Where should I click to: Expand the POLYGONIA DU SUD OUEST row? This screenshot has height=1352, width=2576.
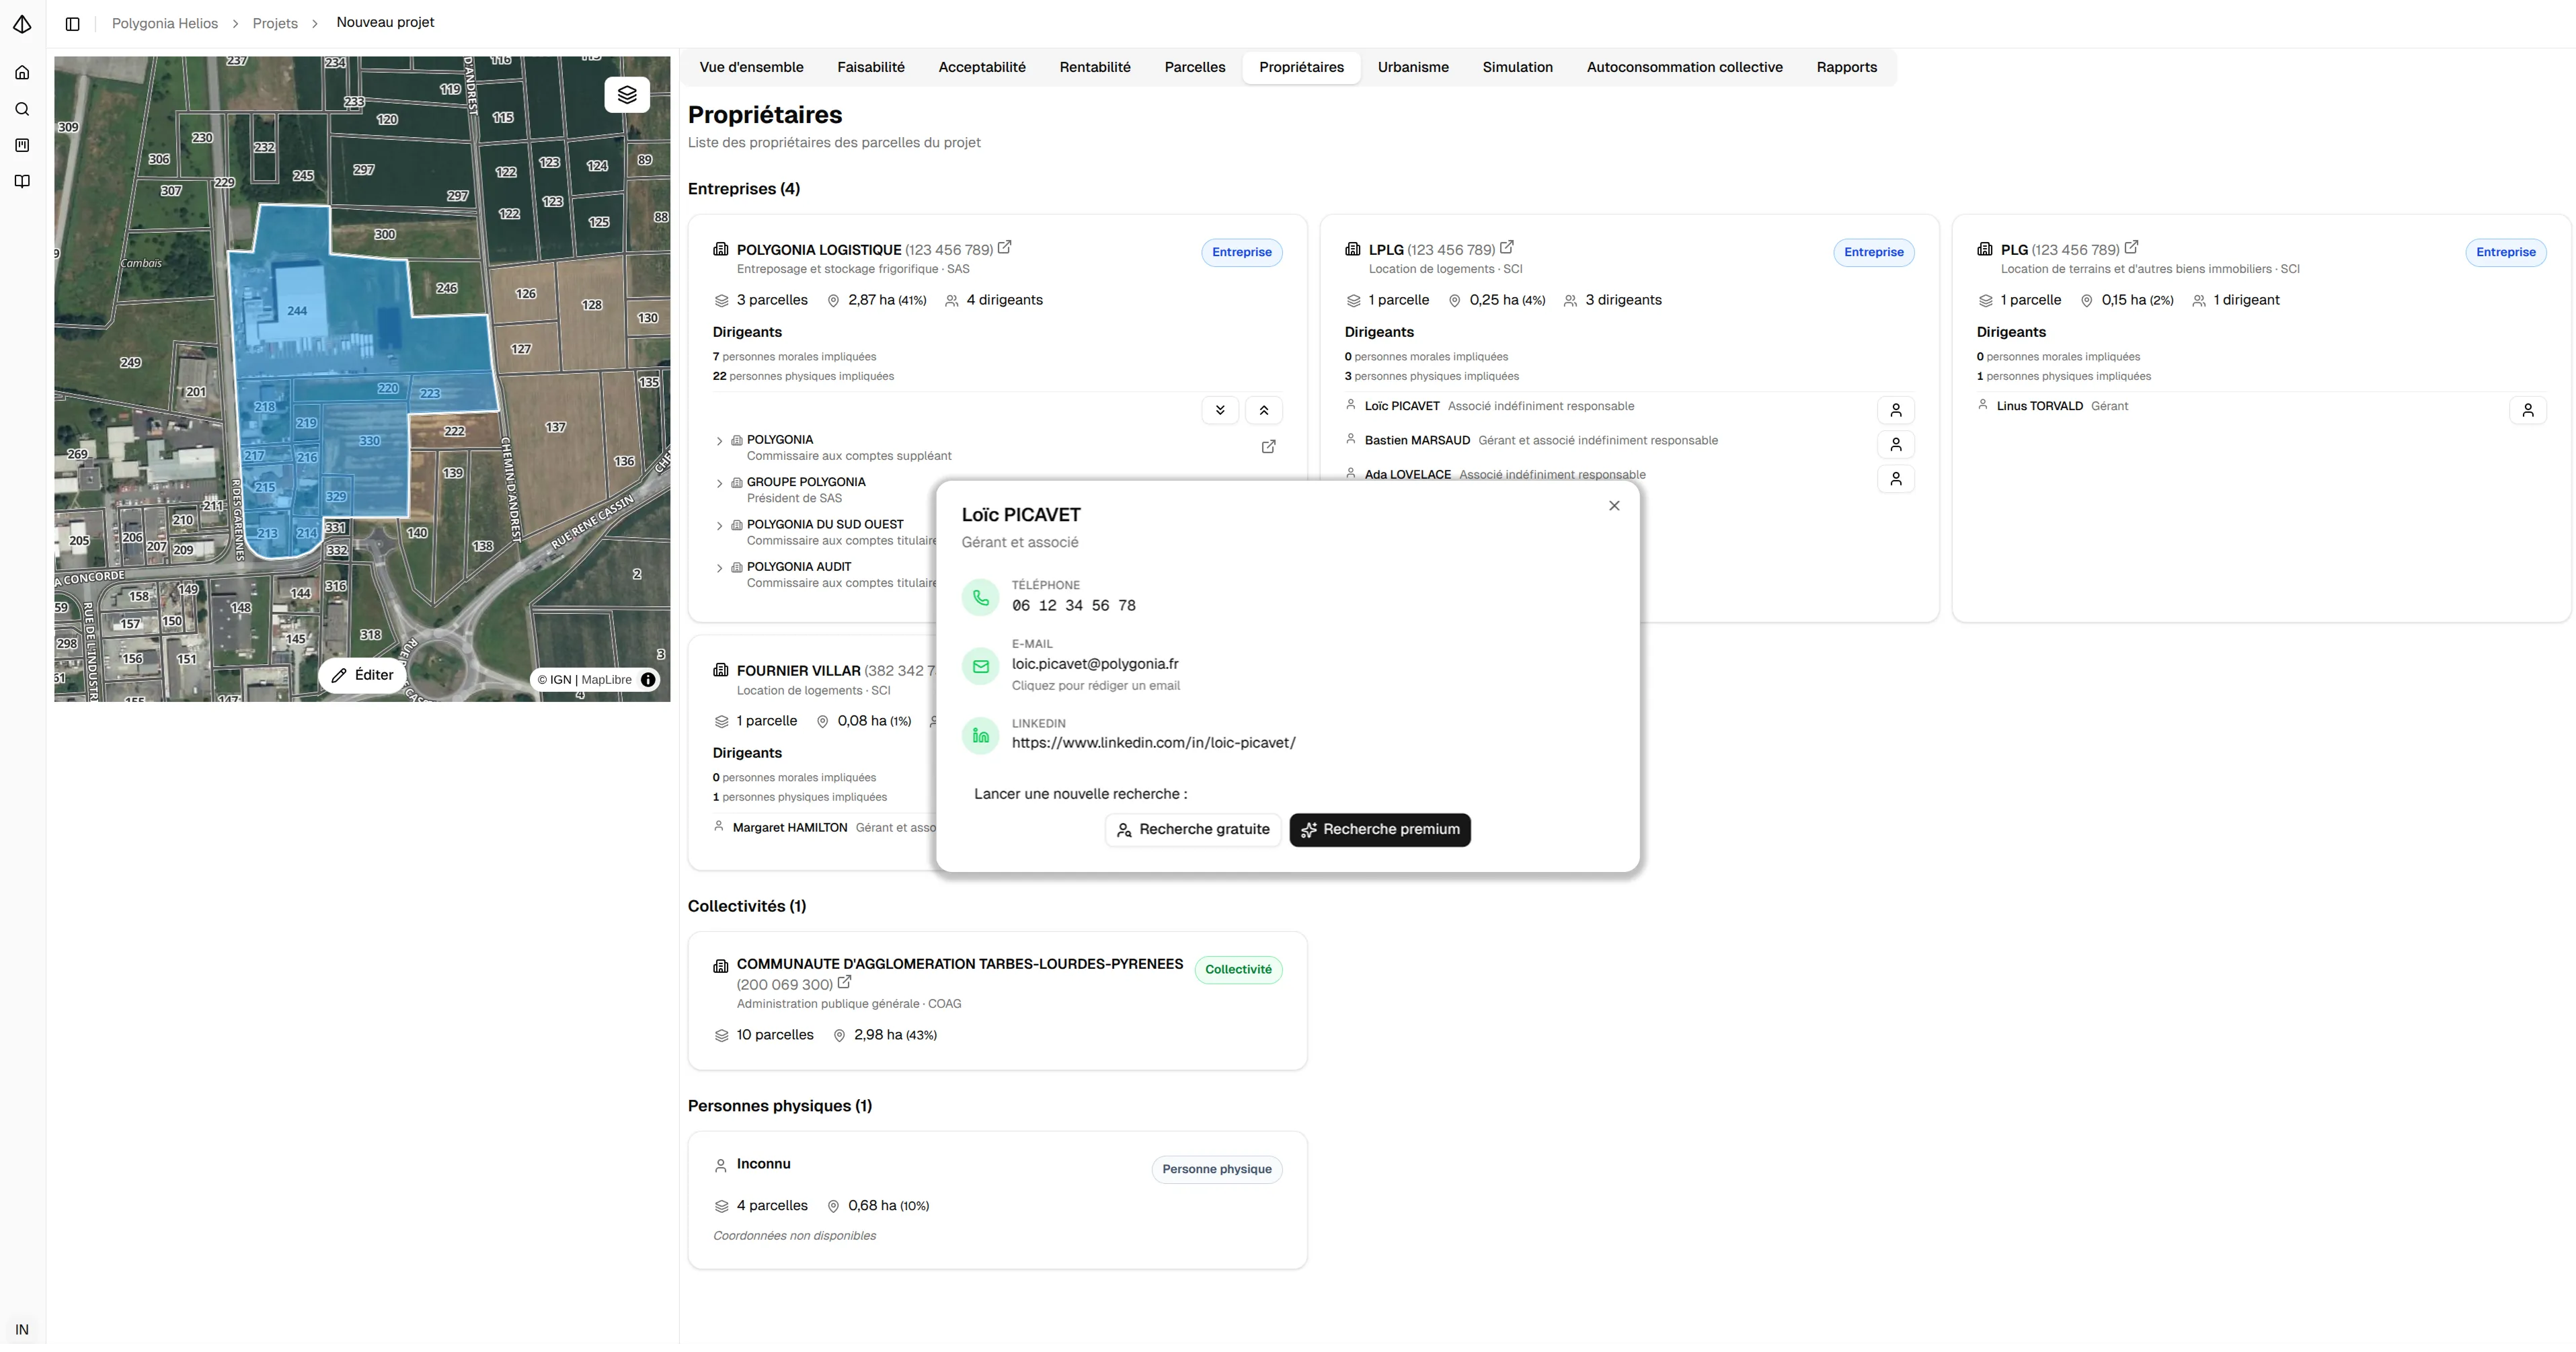coord(719,526)
